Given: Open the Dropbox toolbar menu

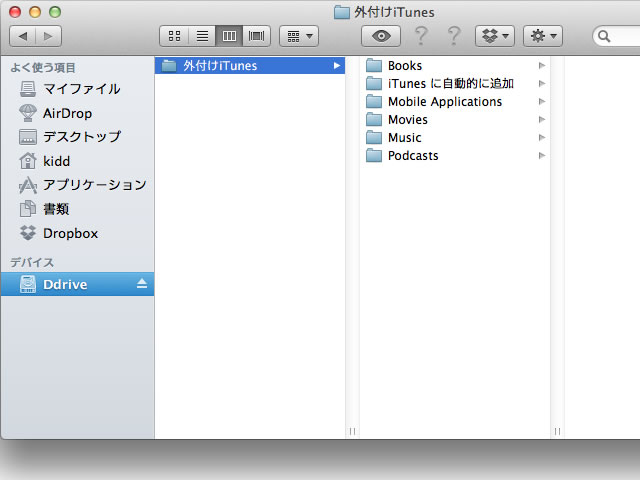Looking at the screenshot, I should pyautogui.click(x=495, y=36).
